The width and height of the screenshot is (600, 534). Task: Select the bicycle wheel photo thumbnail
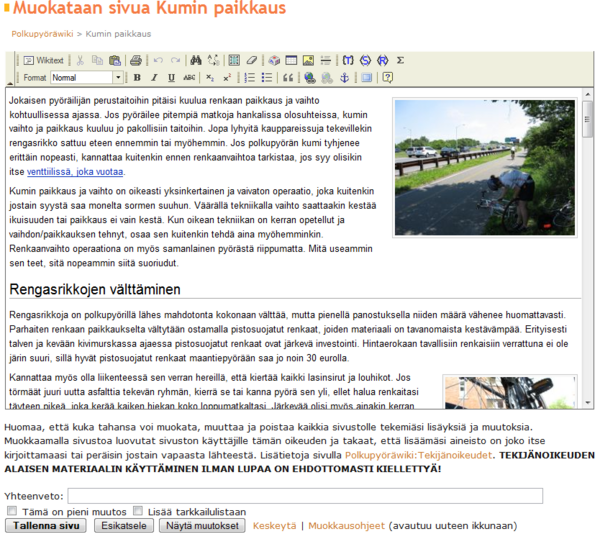[x=510, y=392]
